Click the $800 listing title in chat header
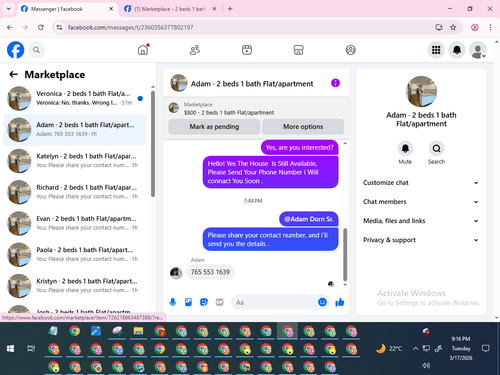 [x=229, y=113]
